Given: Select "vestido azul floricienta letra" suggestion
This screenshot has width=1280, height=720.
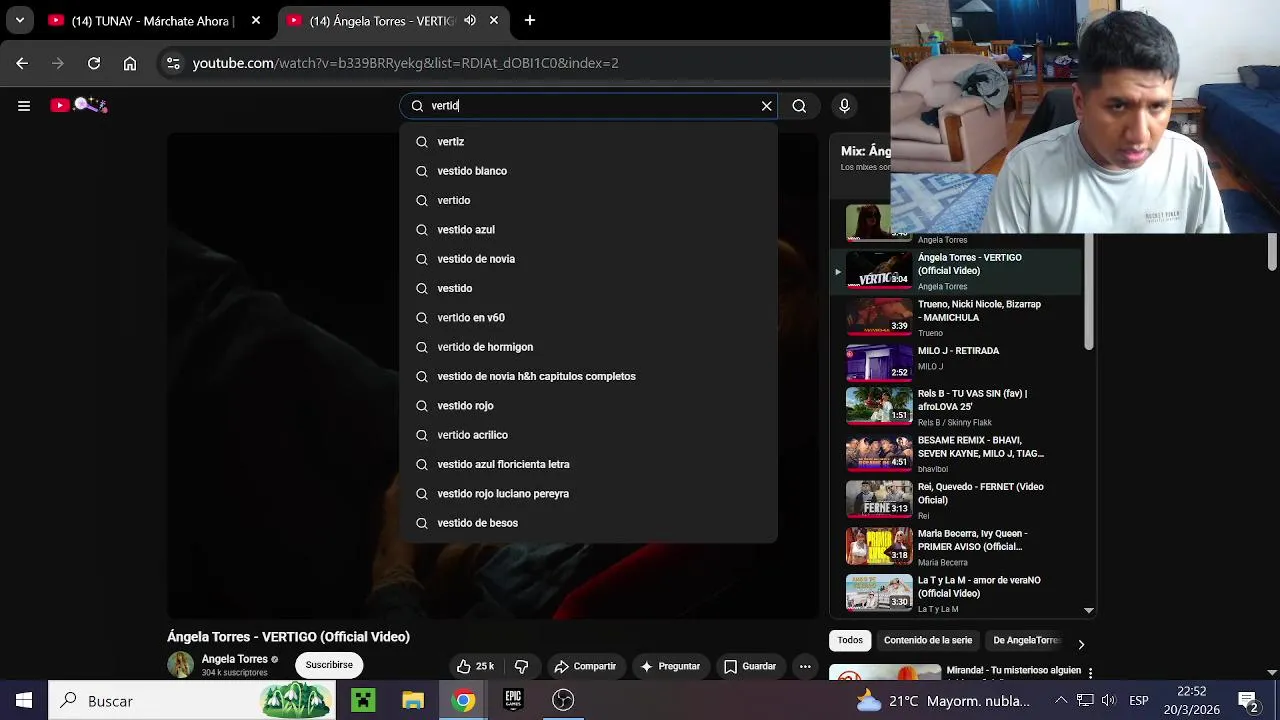Looking at the screenshot, I should pyautogui.click(x=589, y=464).
